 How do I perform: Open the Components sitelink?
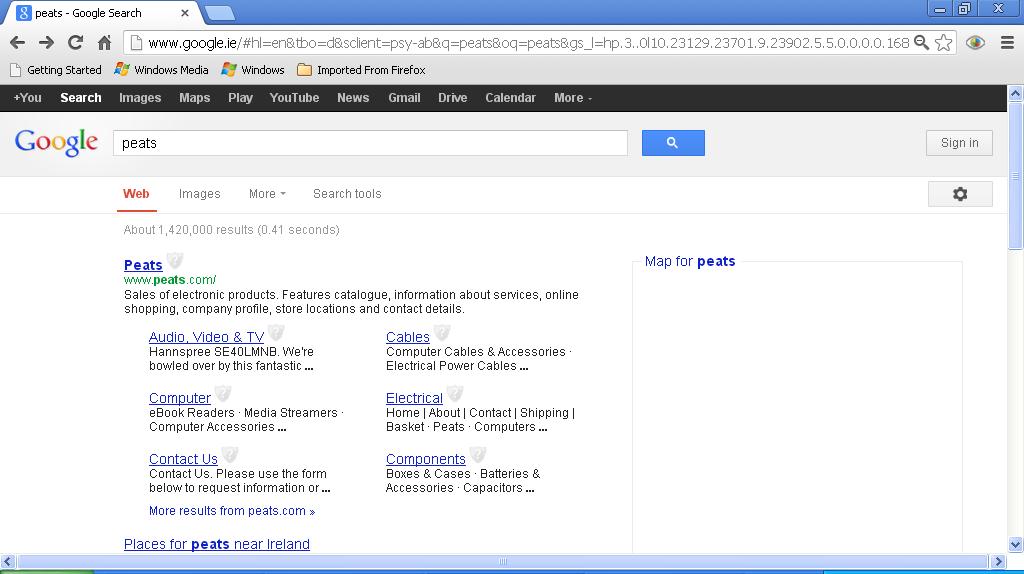point(426,459)
